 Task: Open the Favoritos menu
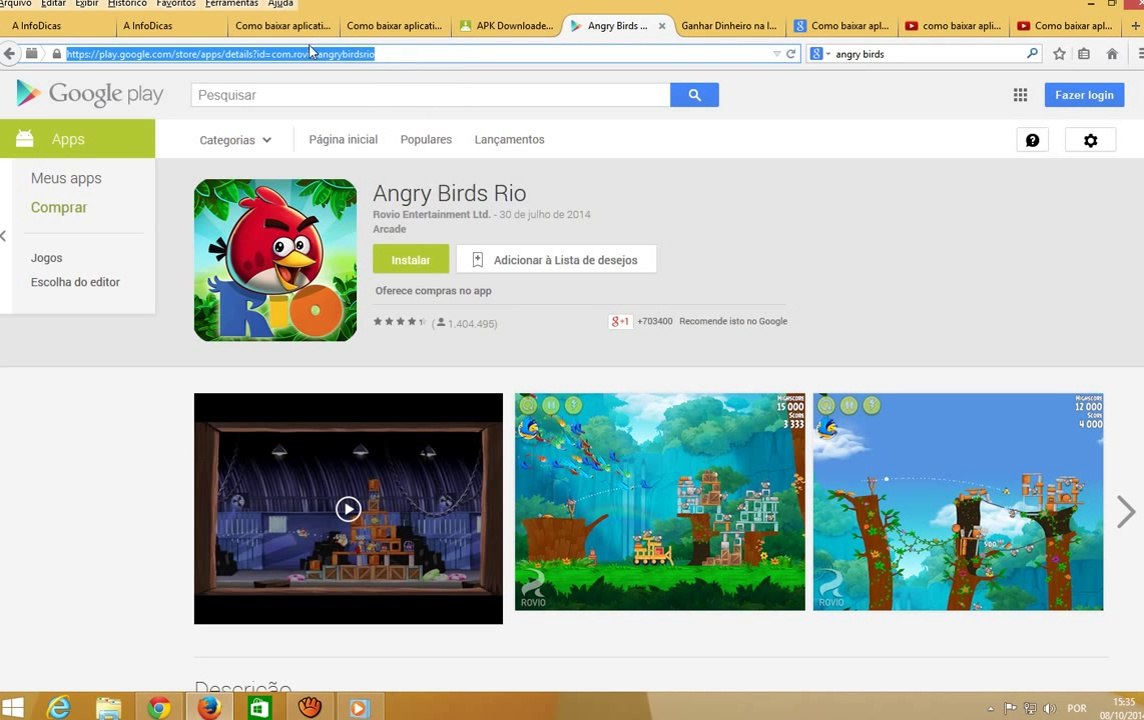point(176,3)
